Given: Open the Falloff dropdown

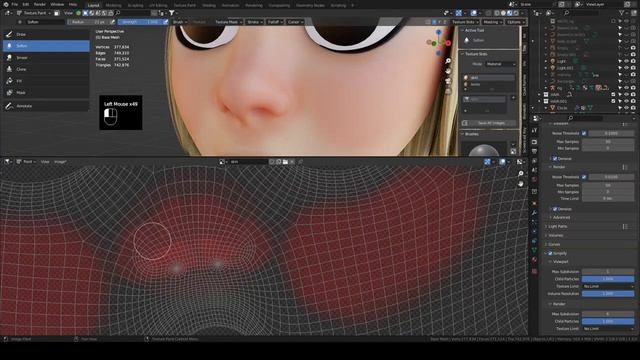Looking at the screenshot, I should coord(275,22).
